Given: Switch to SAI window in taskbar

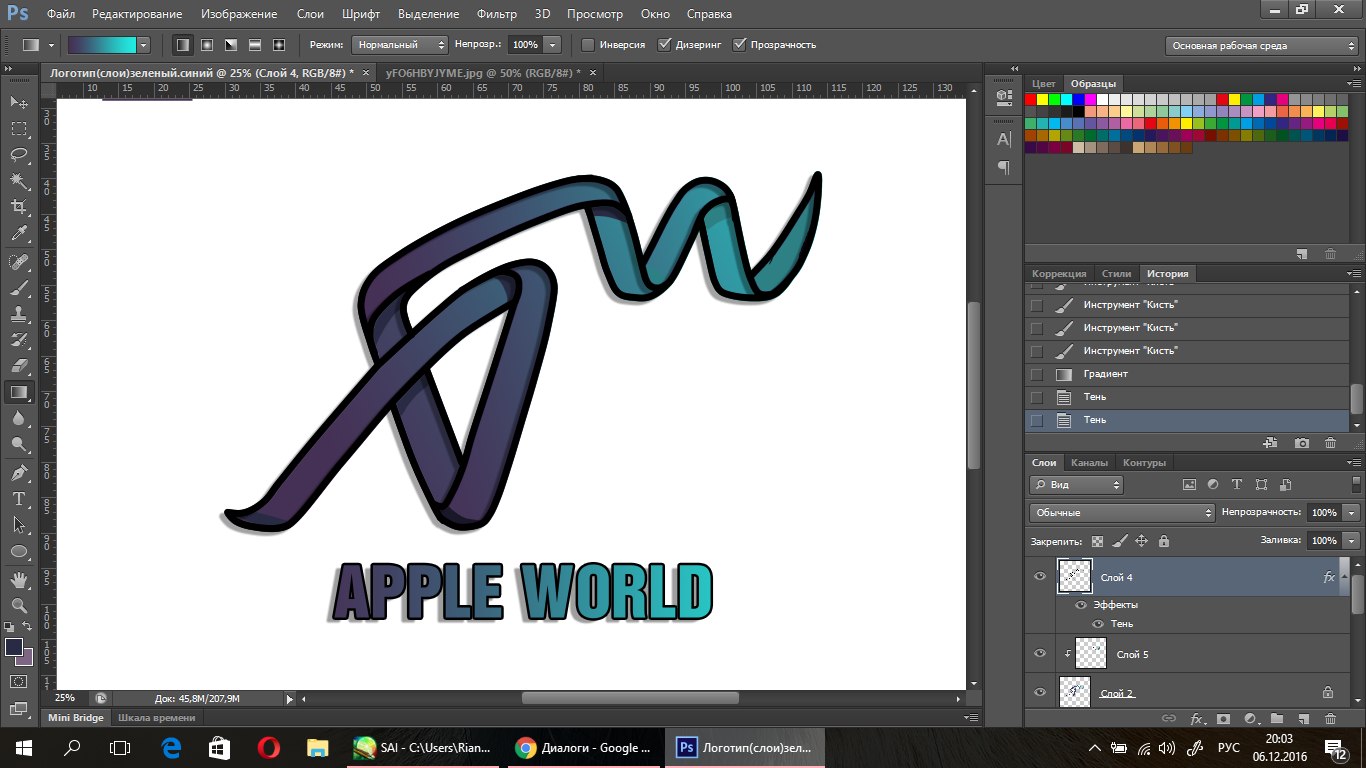Looking at the screenshot, I should tap(424, 747).
